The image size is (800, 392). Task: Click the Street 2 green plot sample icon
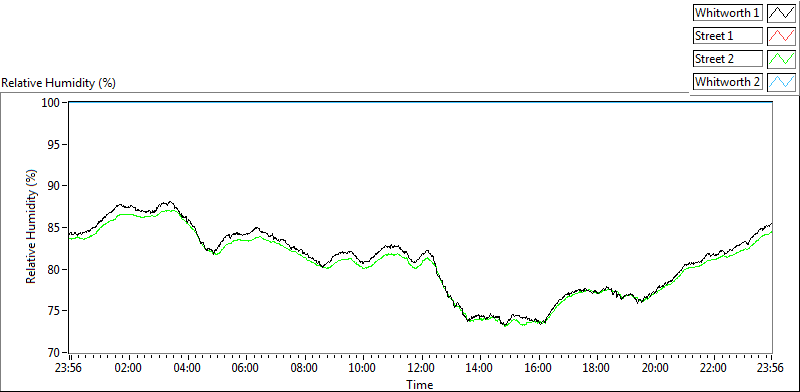(781, 59)
